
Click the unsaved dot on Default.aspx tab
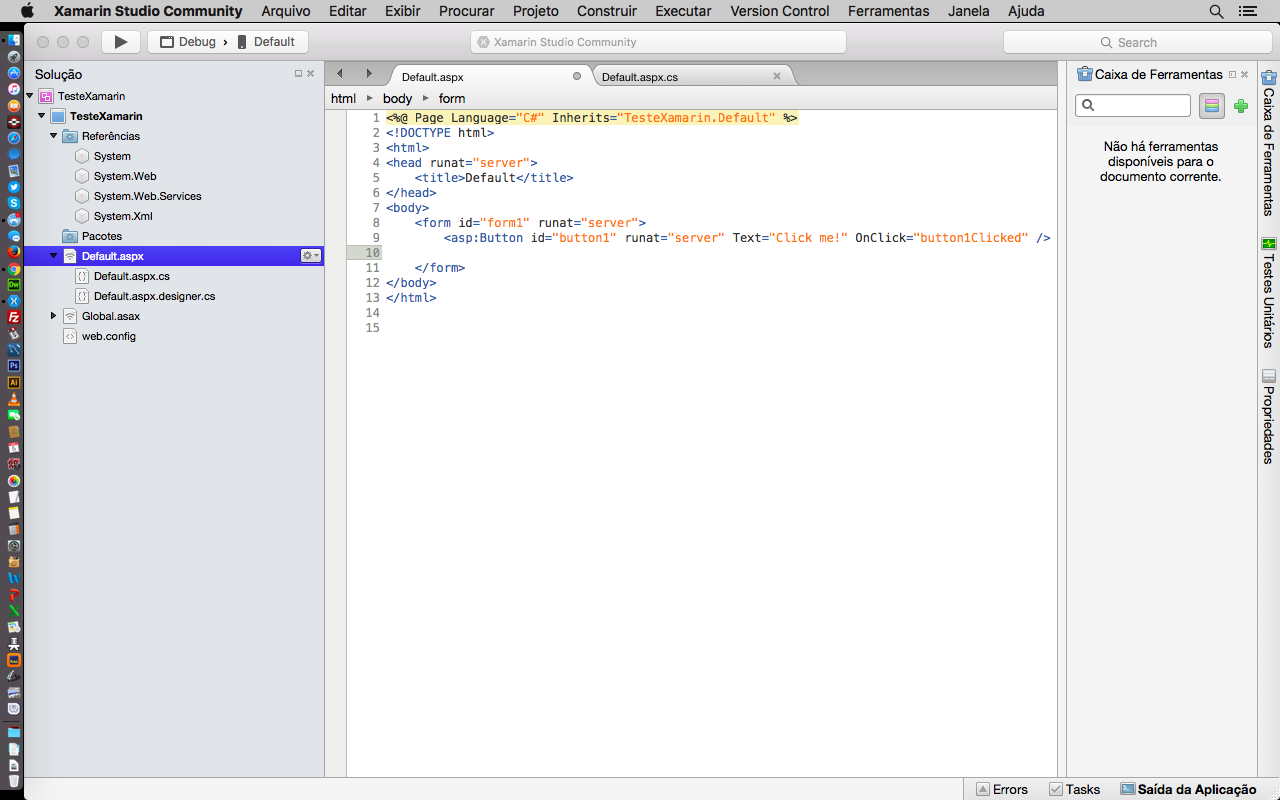(x=577, y=76)
